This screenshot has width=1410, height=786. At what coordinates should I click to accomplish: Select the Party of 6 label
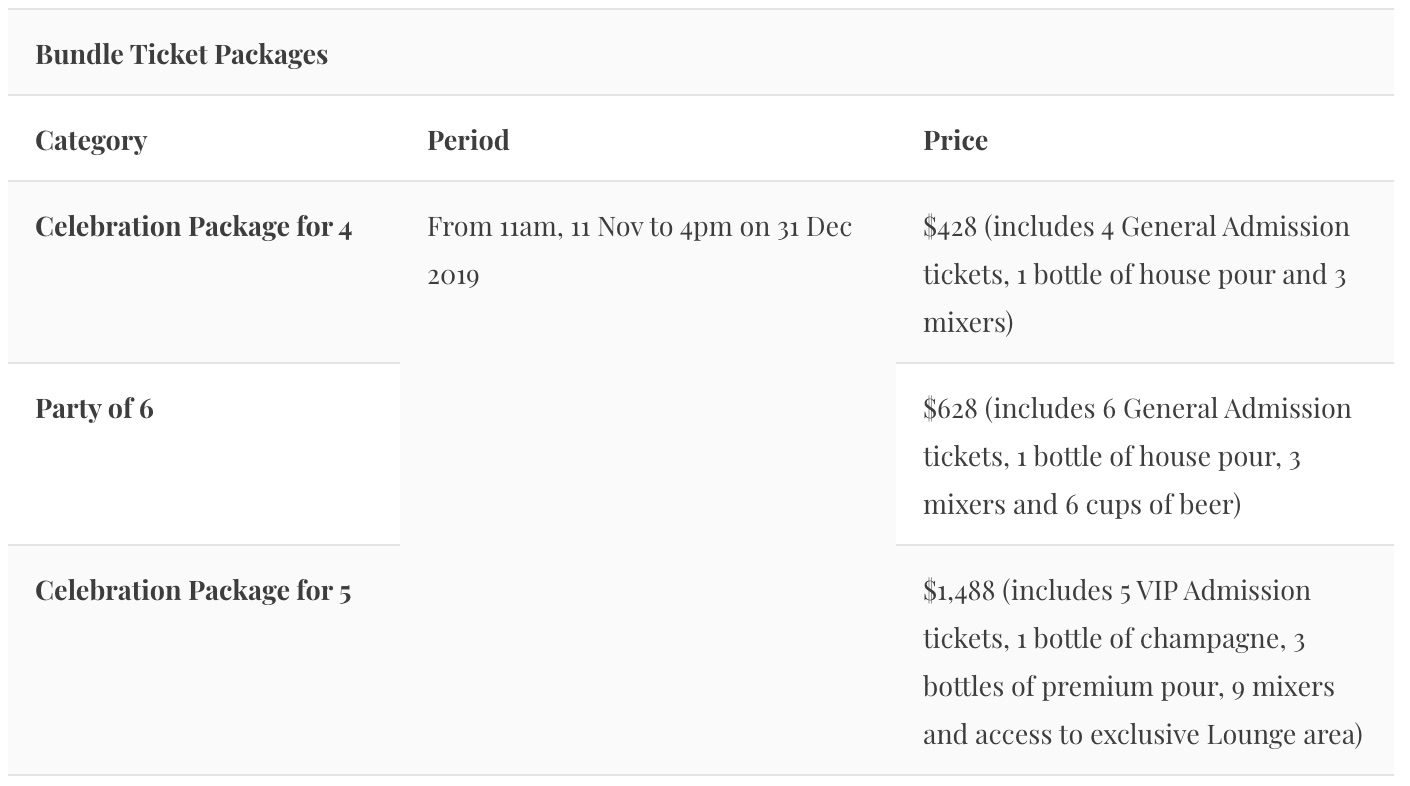coord(94,409)
